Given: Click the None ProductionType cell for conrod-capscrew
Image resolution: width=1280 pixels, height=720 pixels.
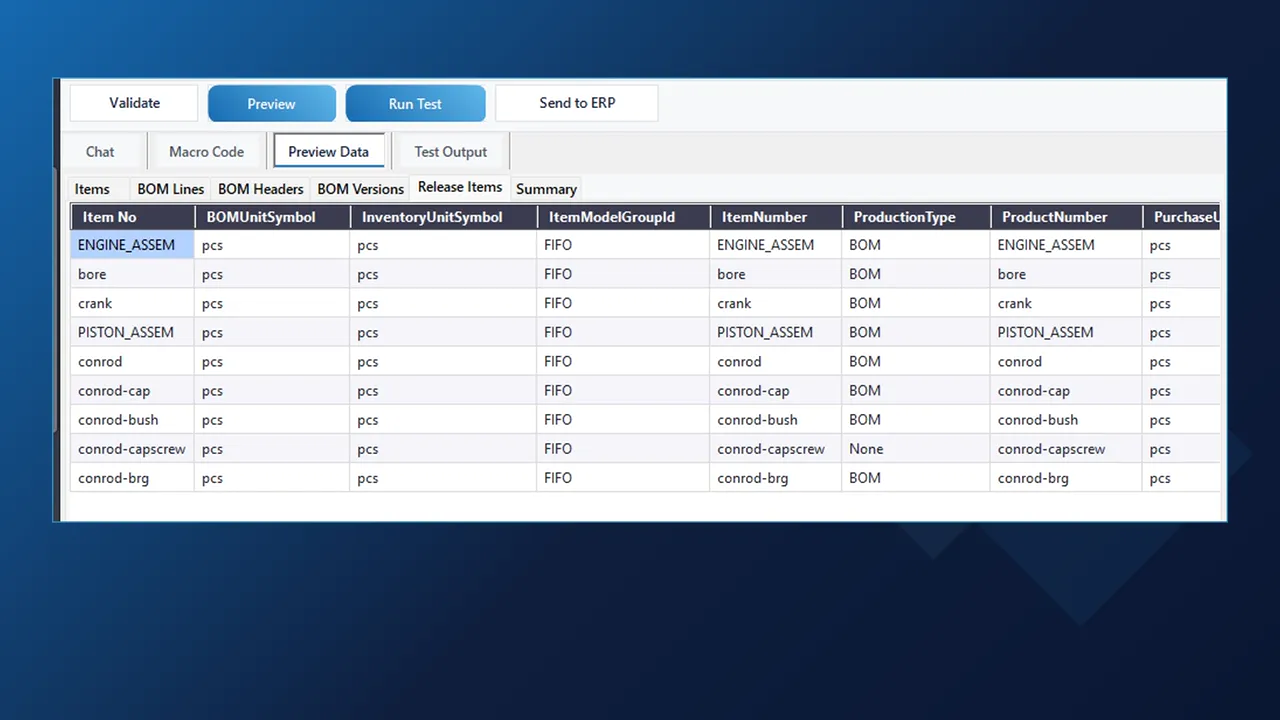Looking at the screenshot, I should (x=916, y=449).
